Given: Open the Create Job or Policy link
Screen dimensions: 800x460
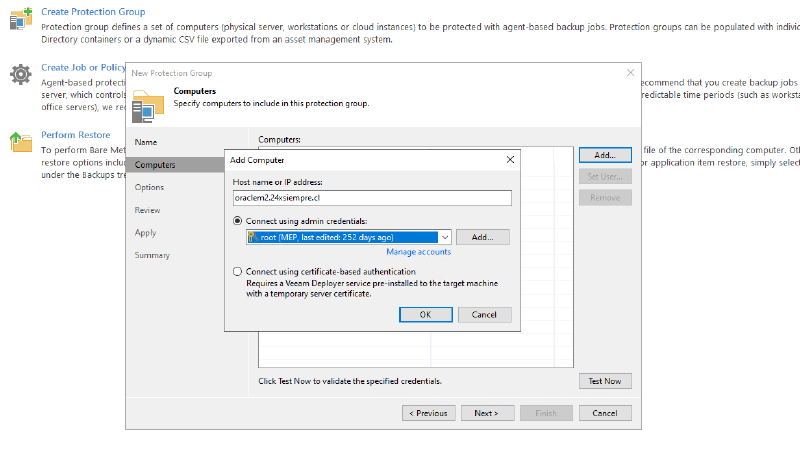Looking at the screenshot, I should pos(83,67).
